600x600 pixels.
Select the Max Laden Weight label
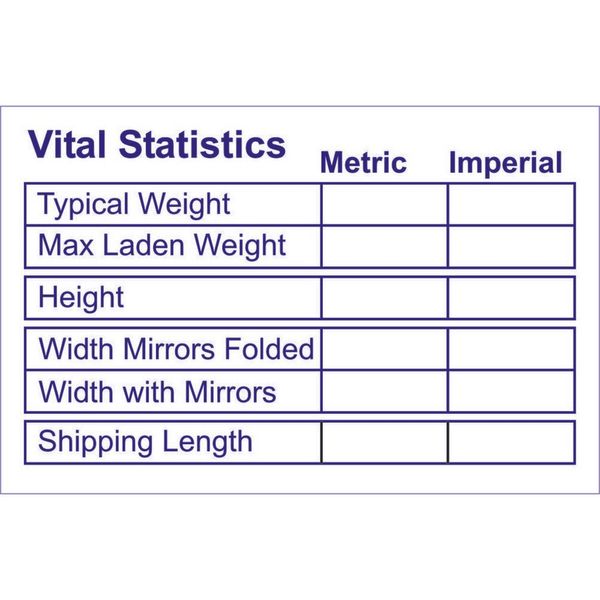point(162,246)
